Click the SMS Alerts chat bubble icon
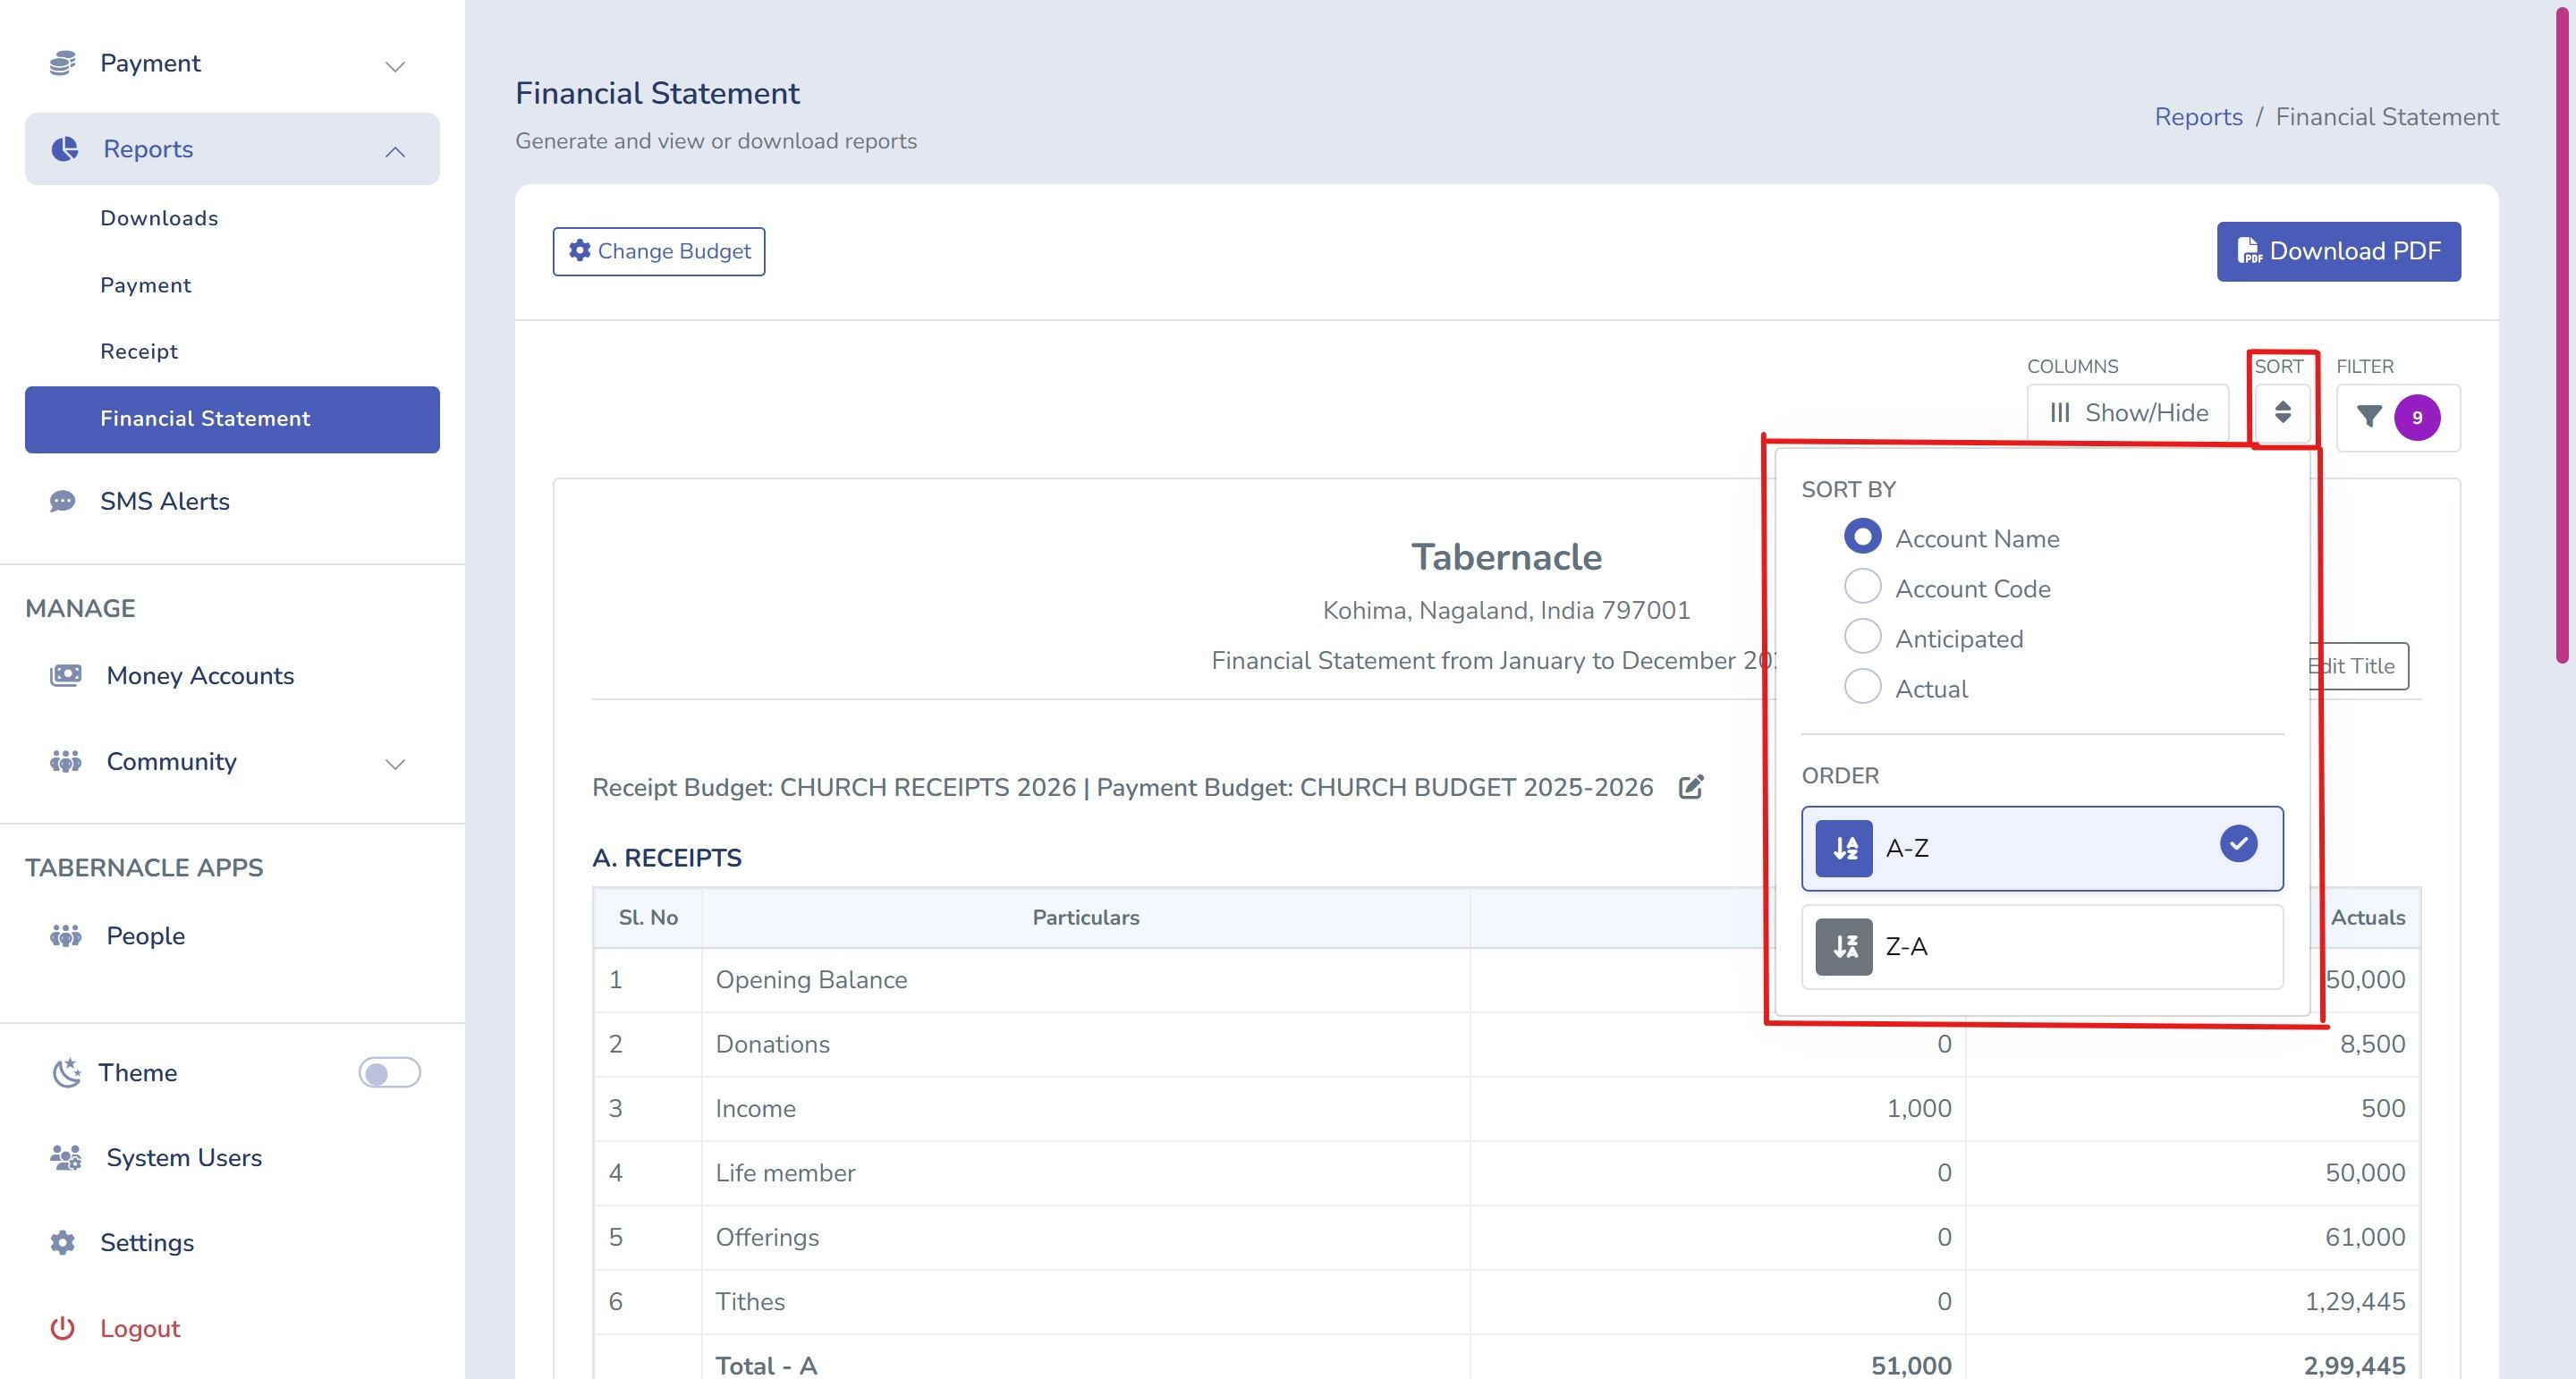Screen dimensions: 2576x1379 point(63,501)
